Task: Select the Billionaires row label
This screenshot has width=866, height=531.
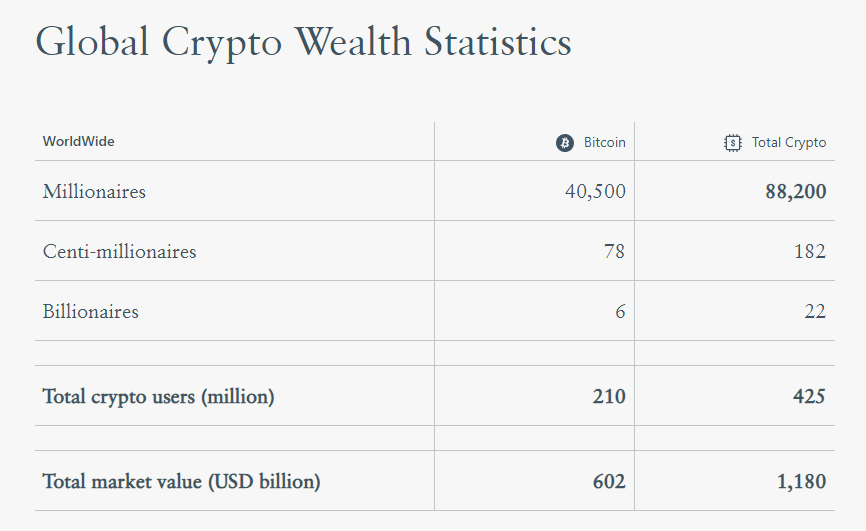Action: pos(91,312)
